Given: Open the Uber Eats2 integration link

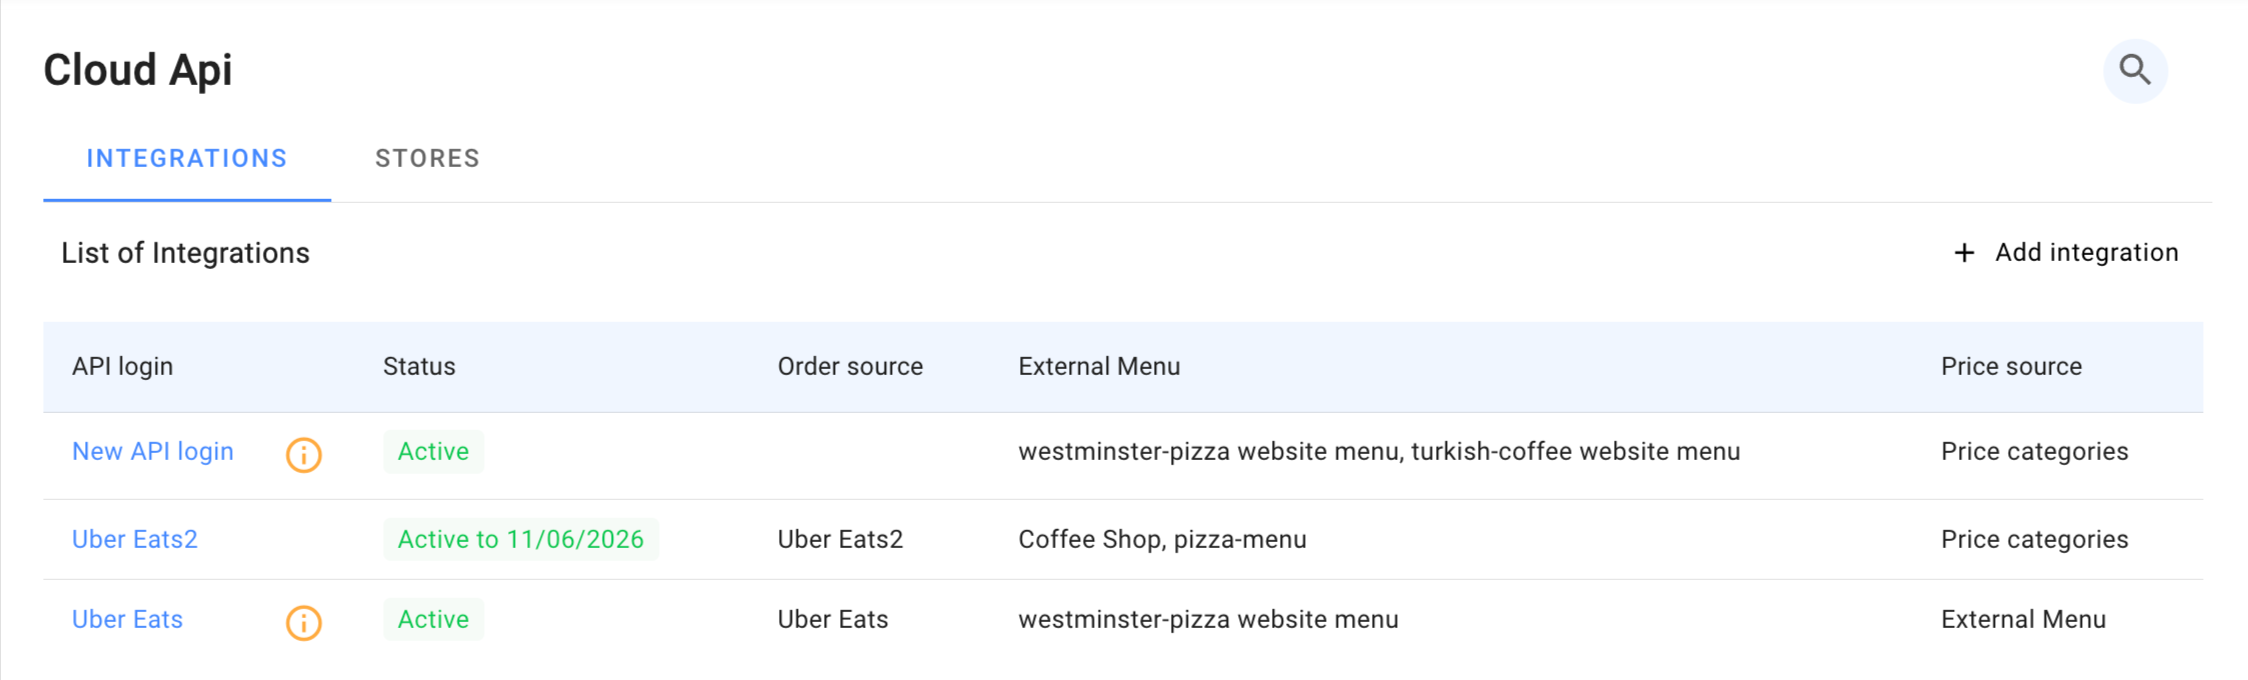Looking at the screenshot, I should (x=135, y=540).
